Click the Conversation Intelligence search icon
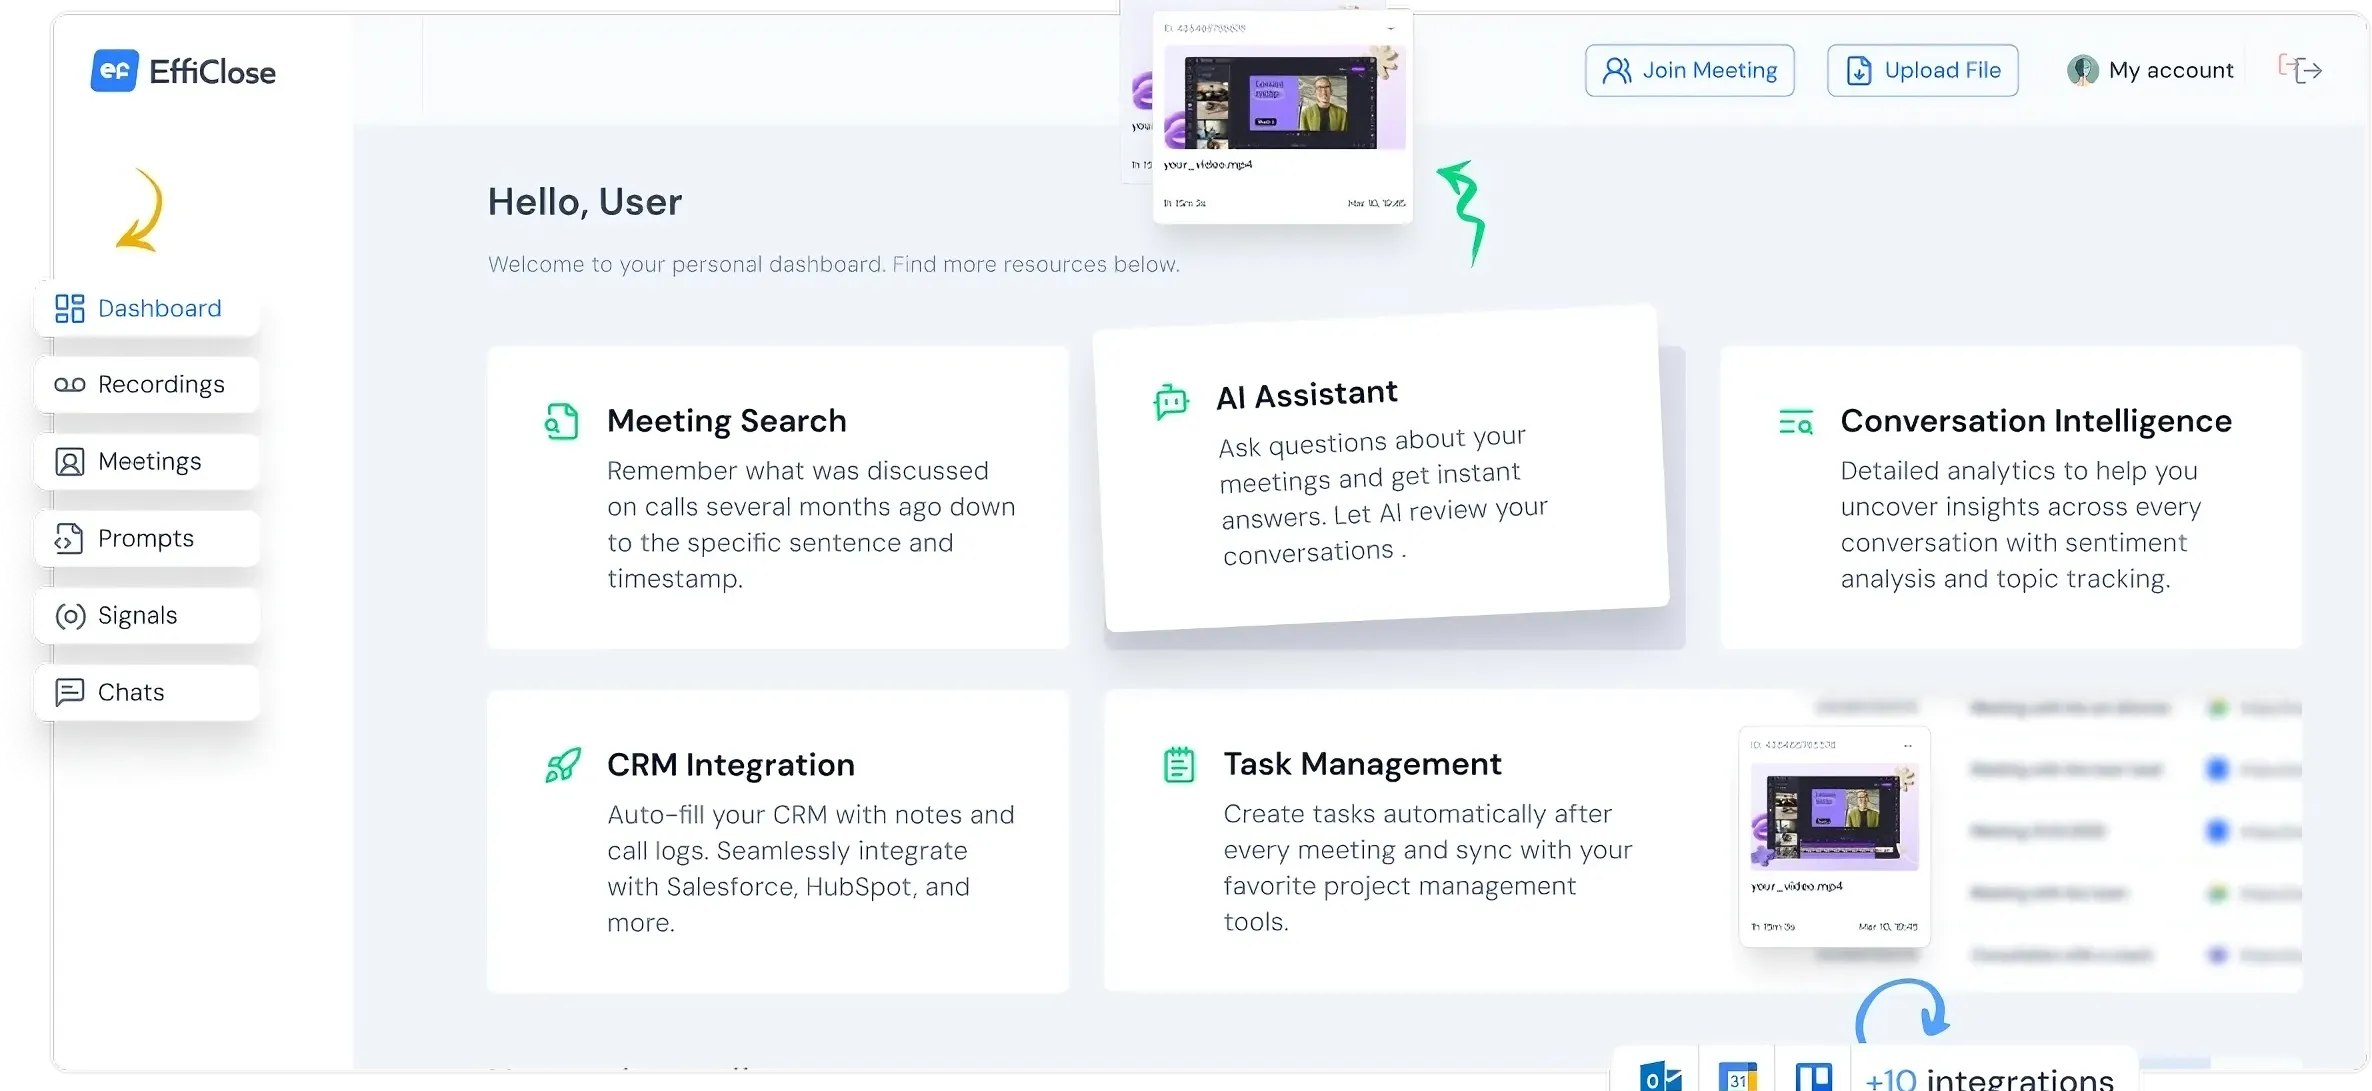 [1796, 421]
